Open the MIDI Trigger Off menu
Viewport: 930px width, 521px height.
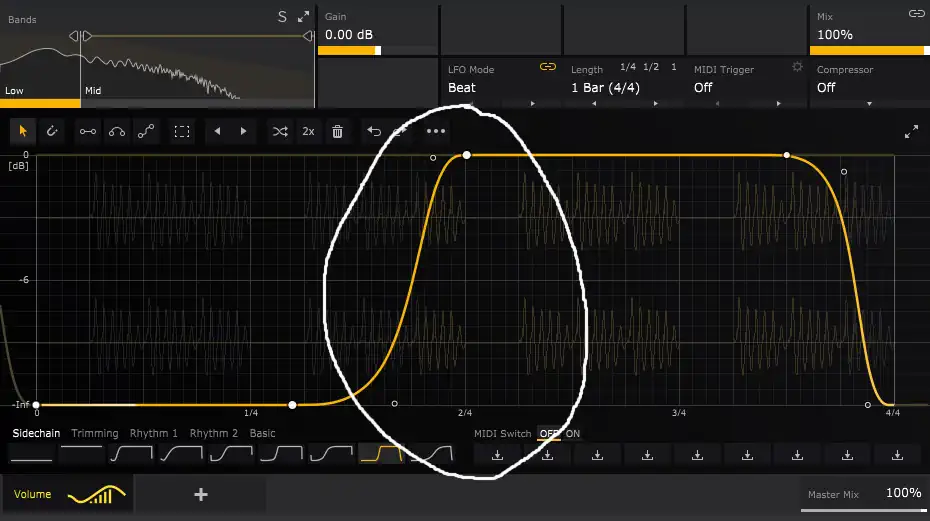point(703,88)
